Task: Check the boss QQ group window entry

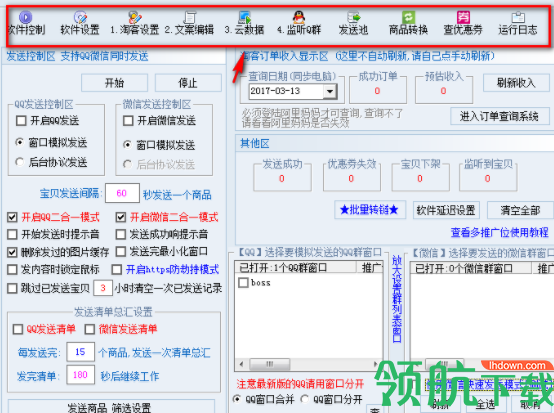Action: pos(243,283)
